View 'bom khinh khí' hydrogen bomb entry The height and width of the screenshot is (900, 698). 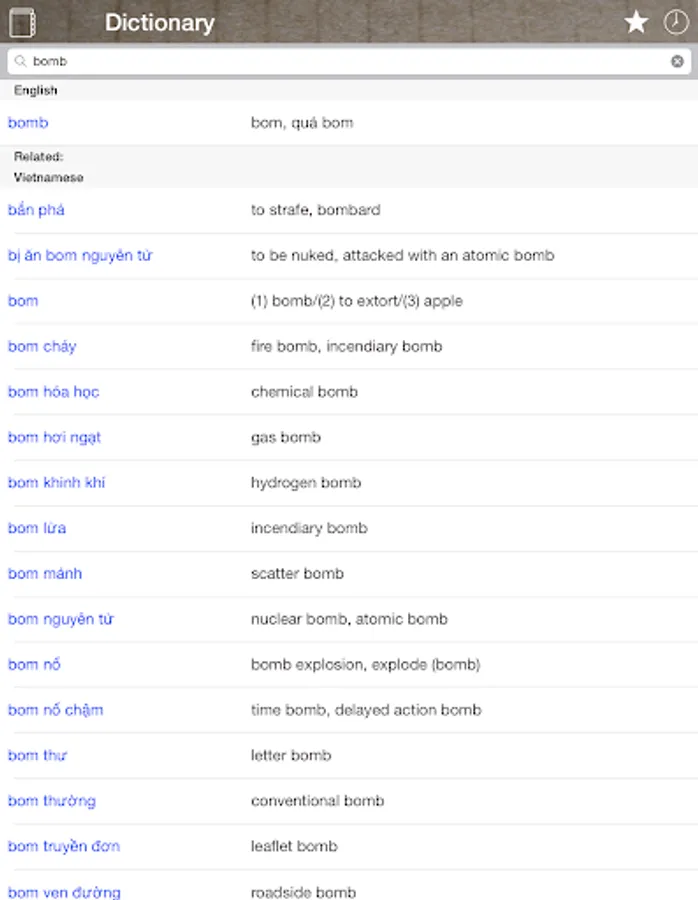[55, 482]
